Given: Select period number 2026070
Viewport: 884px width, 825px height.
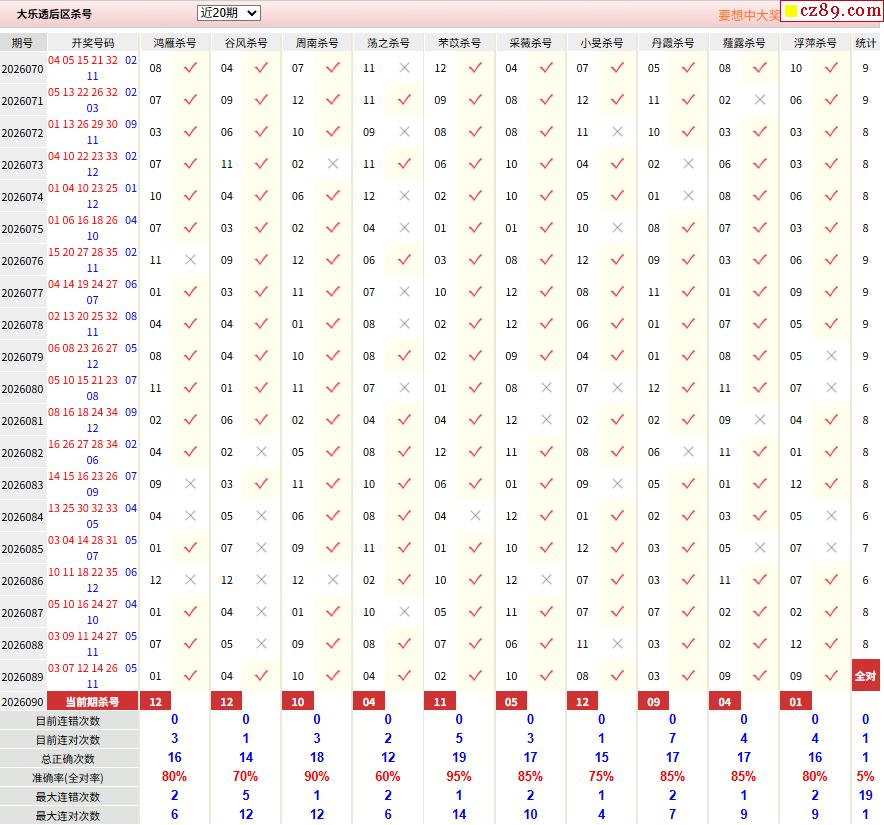Looking at the screenshot, I should click(x=23, y=69).
